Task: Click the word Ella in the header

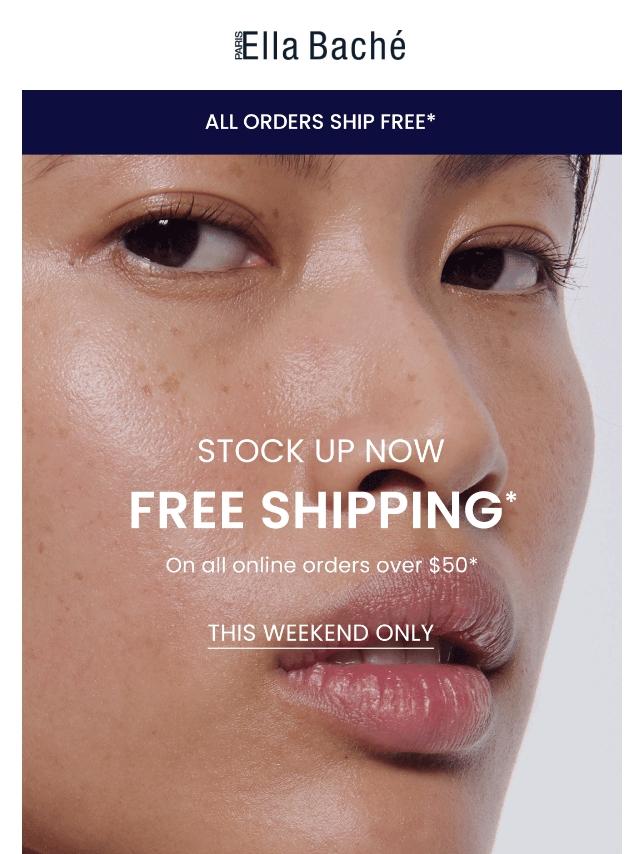Action: coord(271,46)
